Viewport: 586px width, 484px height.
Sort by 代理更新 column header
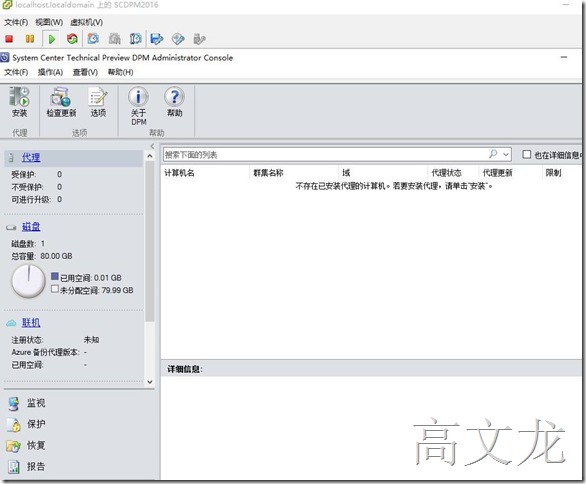[497, 173]
